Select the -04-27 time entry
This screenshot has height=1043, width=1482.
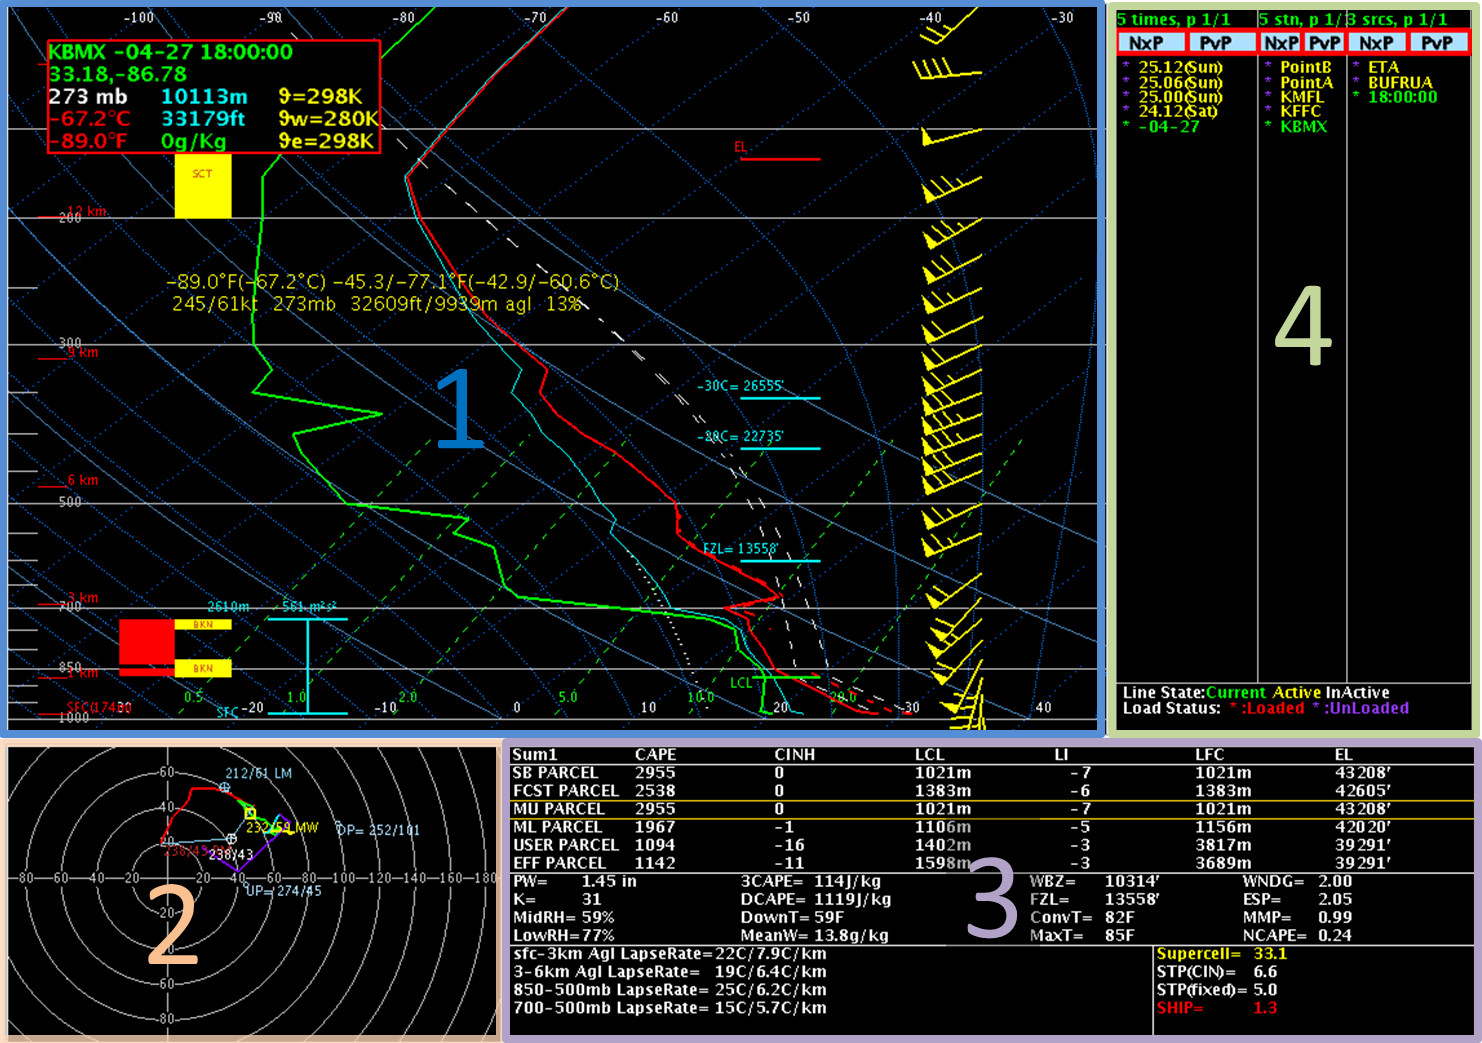click(1170, 126)
